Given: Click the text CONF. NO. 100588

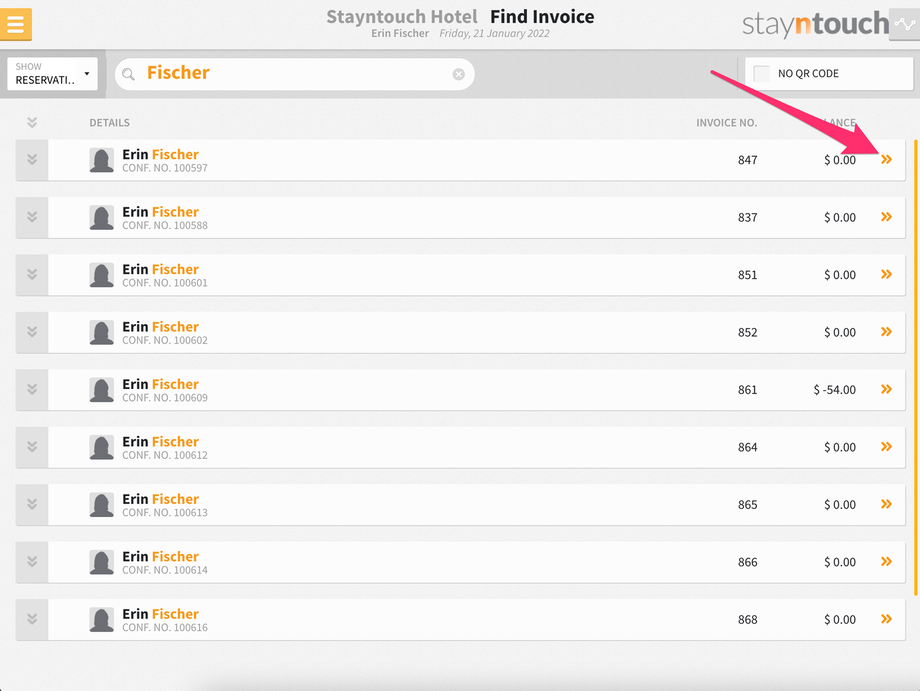Looking at the screenshot, I should click(x=165, y=225).
